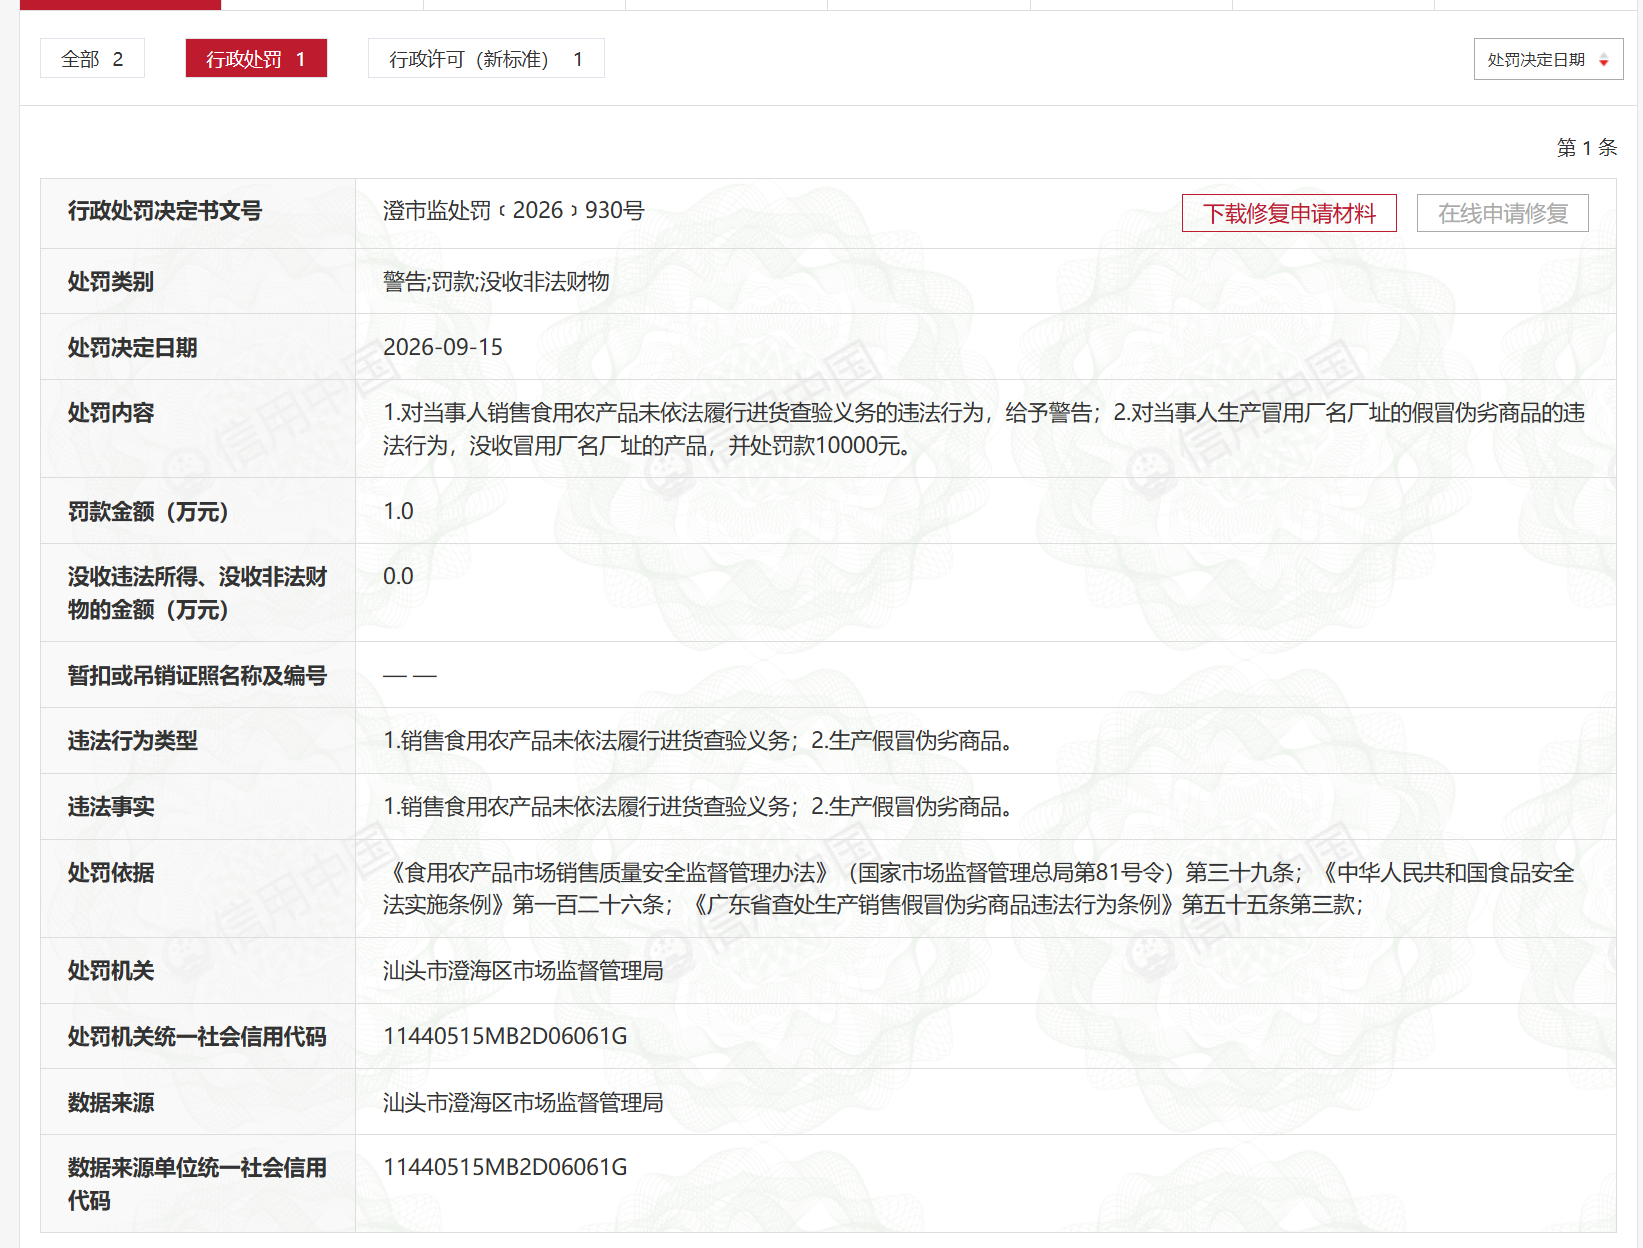Click the 违法行为类型 value text
1643x1248 pixels.
click(x=698, y=741)
